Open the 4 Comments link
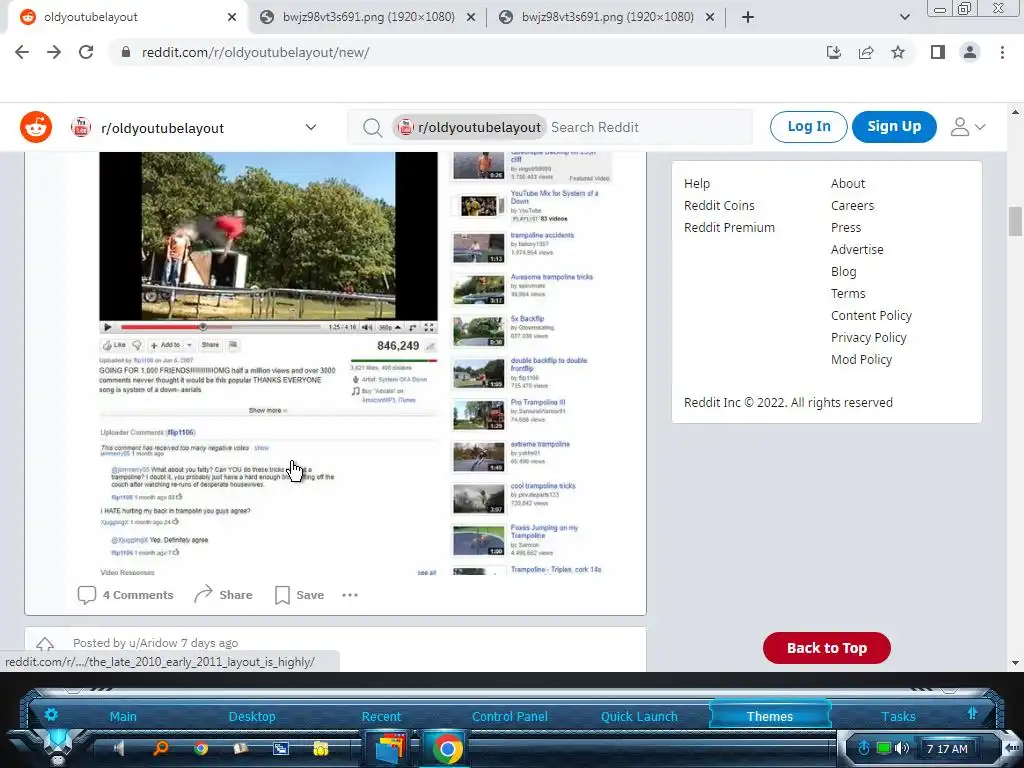This screenshot has height=768, width=1024. [x=125, y=595]
